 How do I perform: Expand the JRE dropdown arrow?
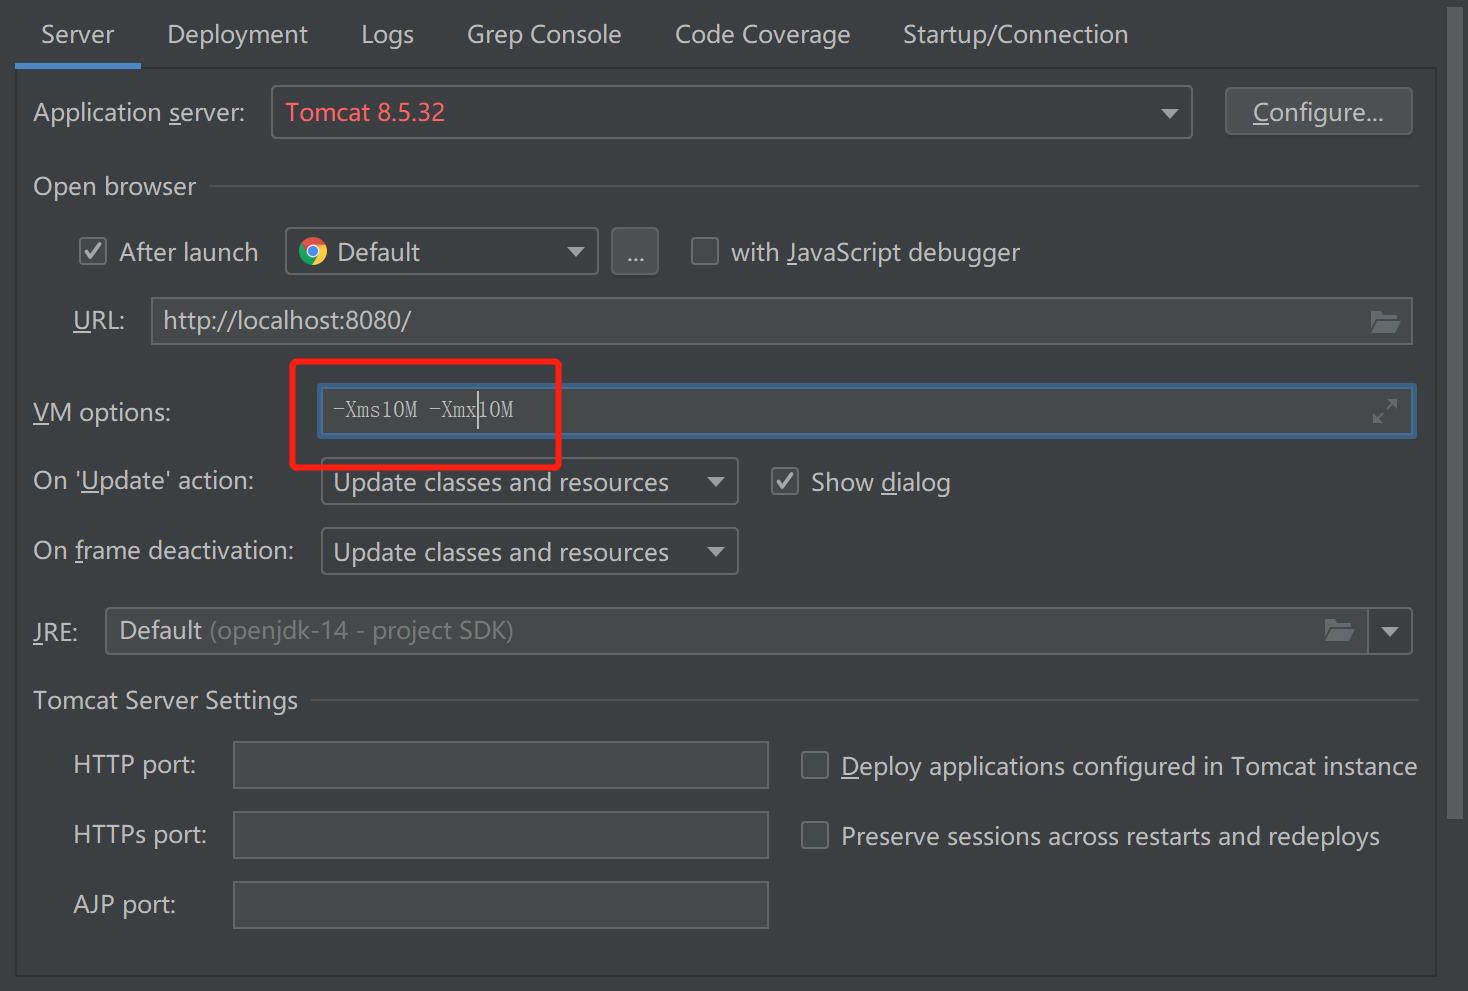[1389, 631]
